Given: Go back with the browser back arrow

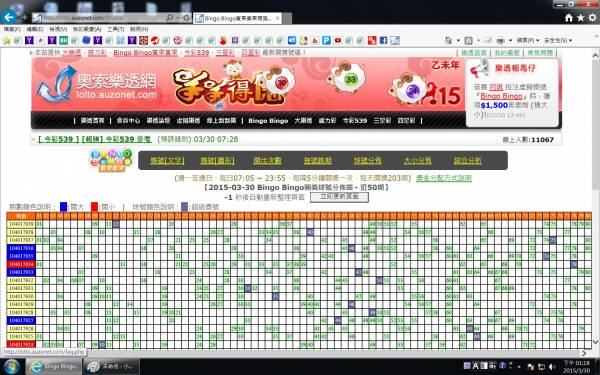Looking at the screenshot, I should click(8, 17).
